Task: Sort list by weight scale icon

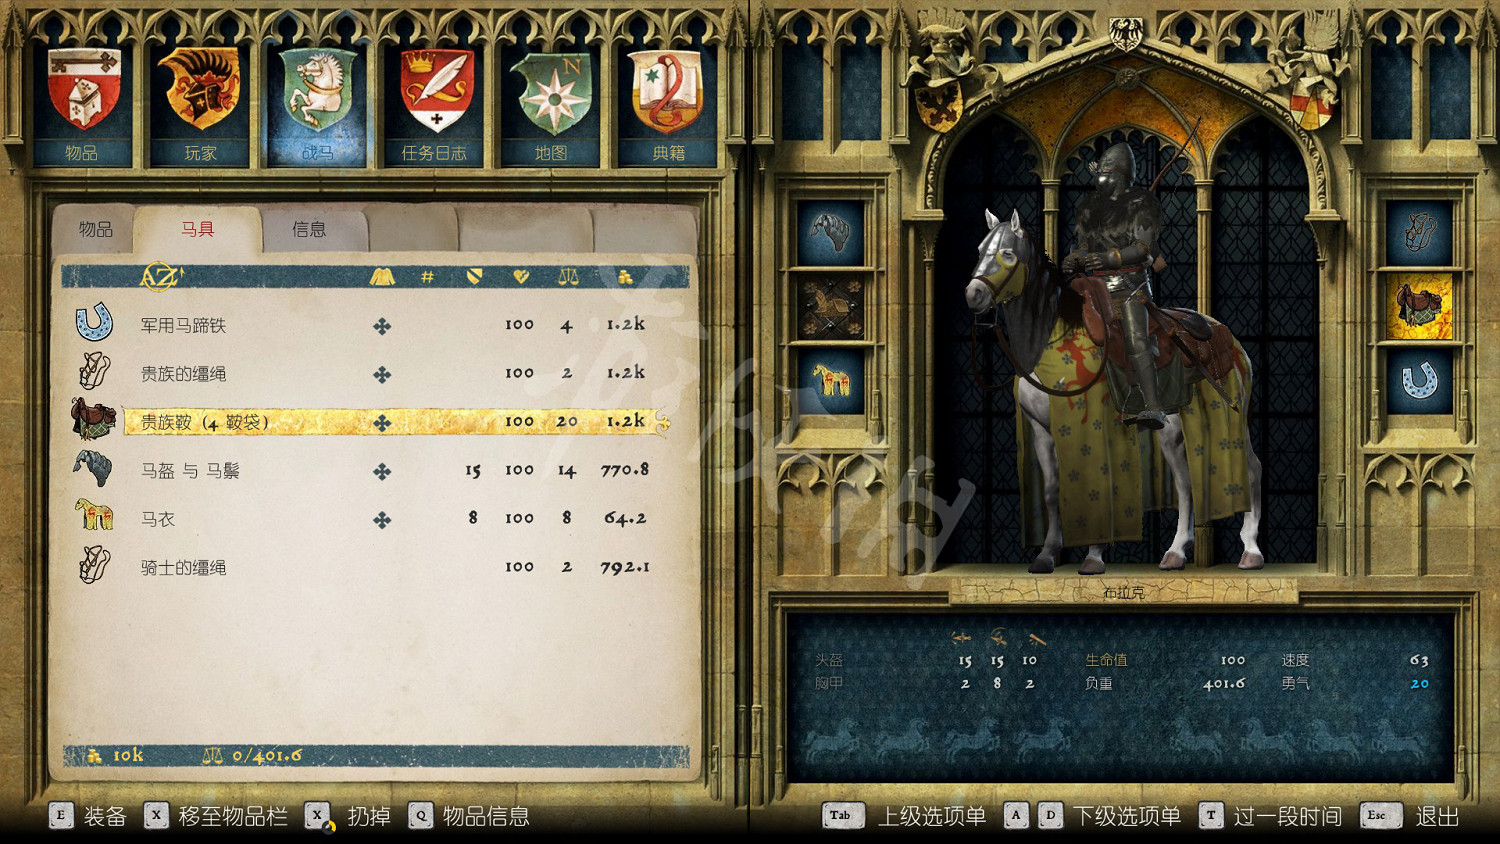Action: 568,277
